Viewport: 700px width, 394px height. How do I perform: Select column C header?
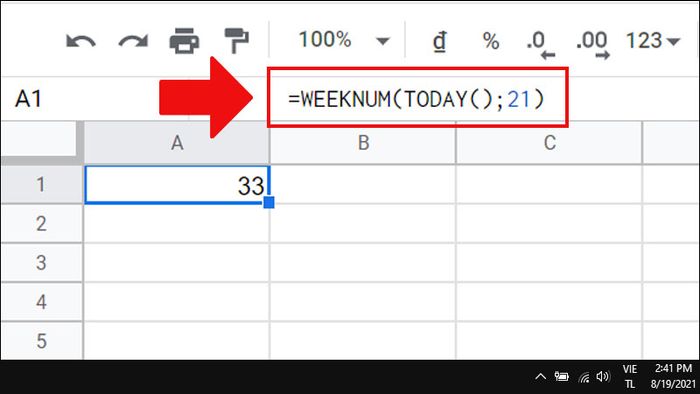[550, 143]
